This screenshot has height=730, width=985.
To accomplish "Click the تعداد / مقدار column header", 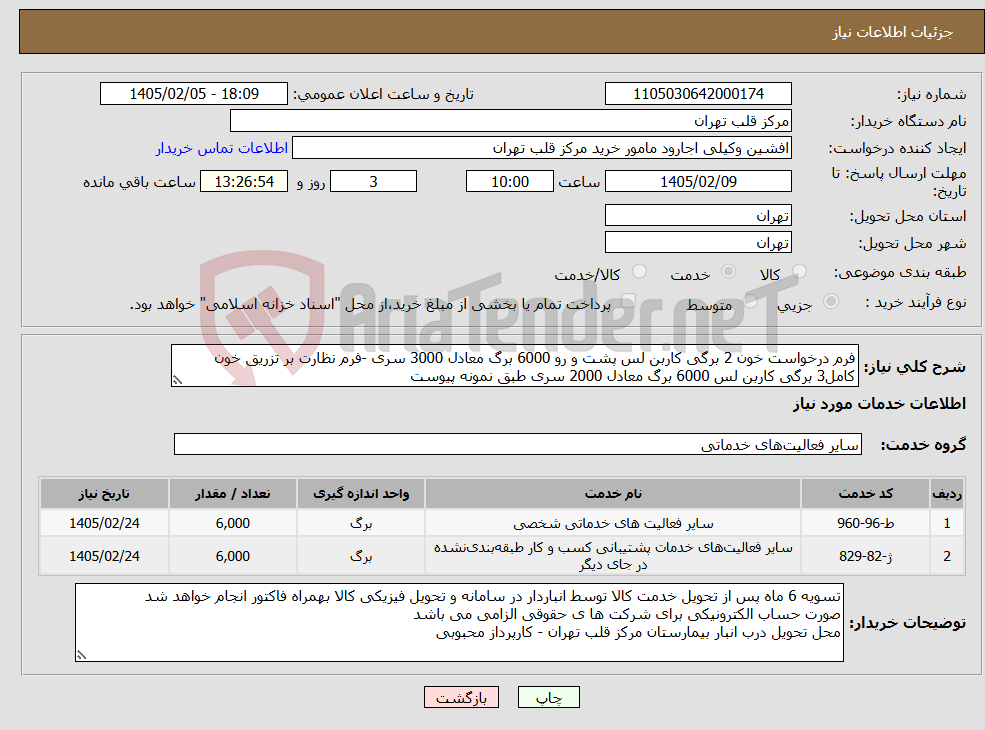I will coord(232,494).
